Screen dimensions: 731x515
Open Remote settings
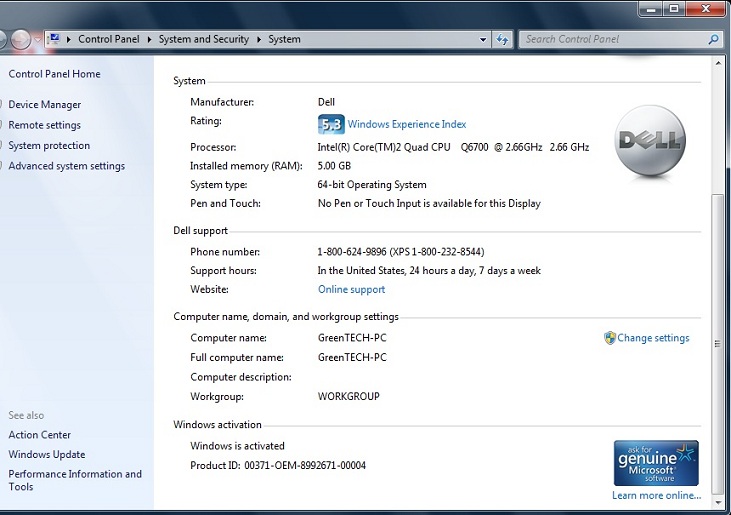(44, 125)
